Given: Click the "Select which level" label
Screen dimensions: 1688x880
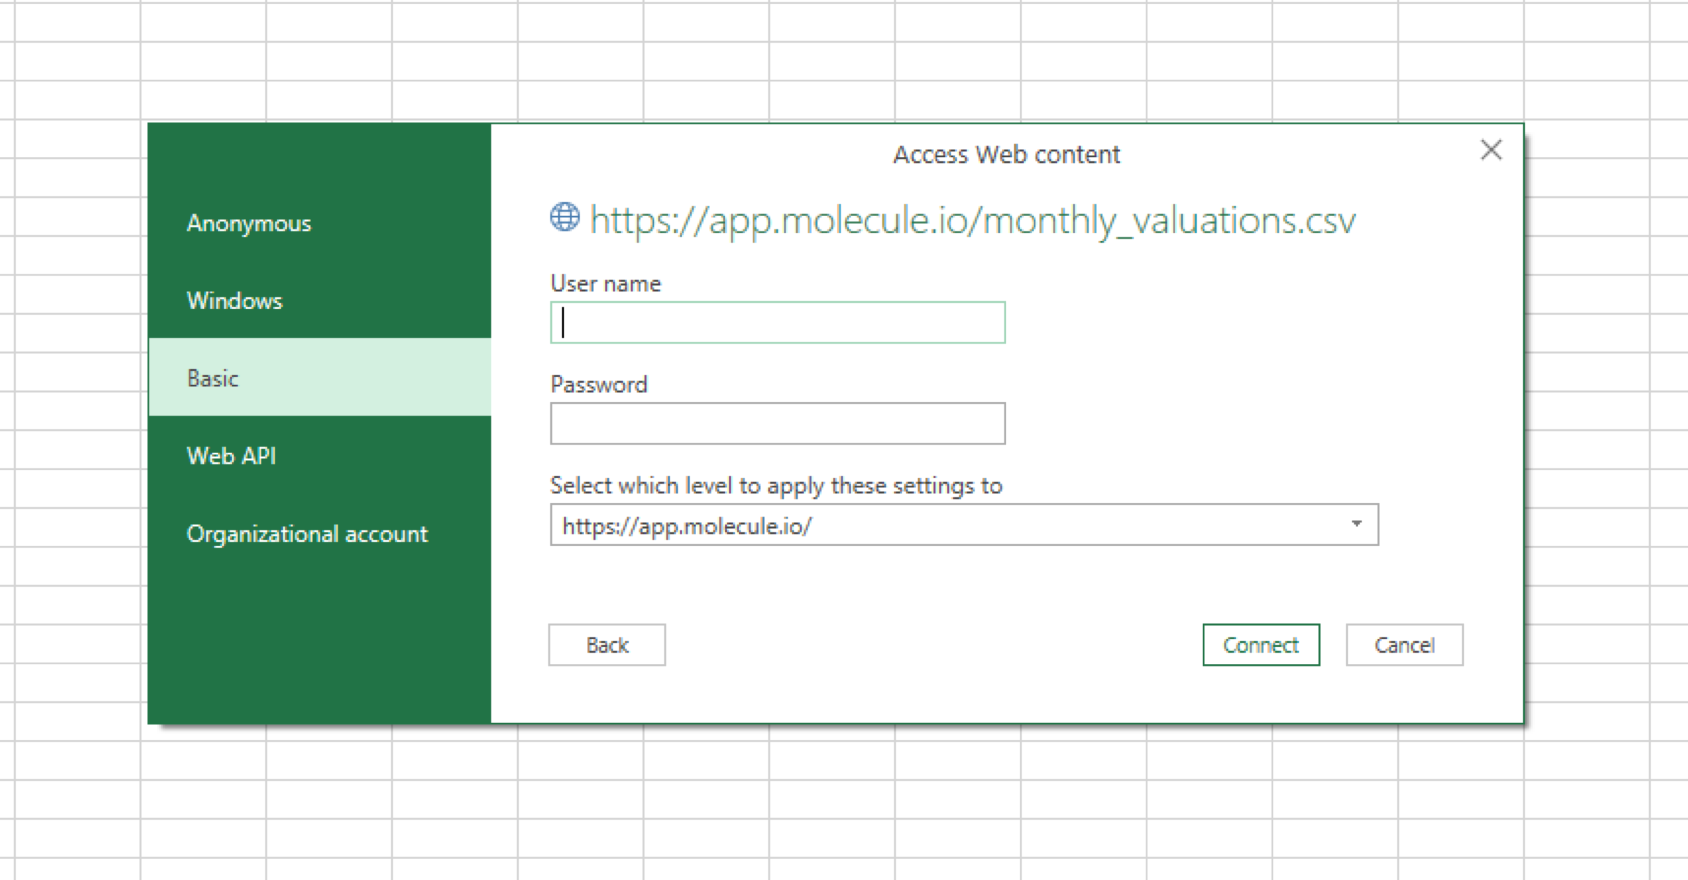Looking at the screenshot, I should pos(775,486).
